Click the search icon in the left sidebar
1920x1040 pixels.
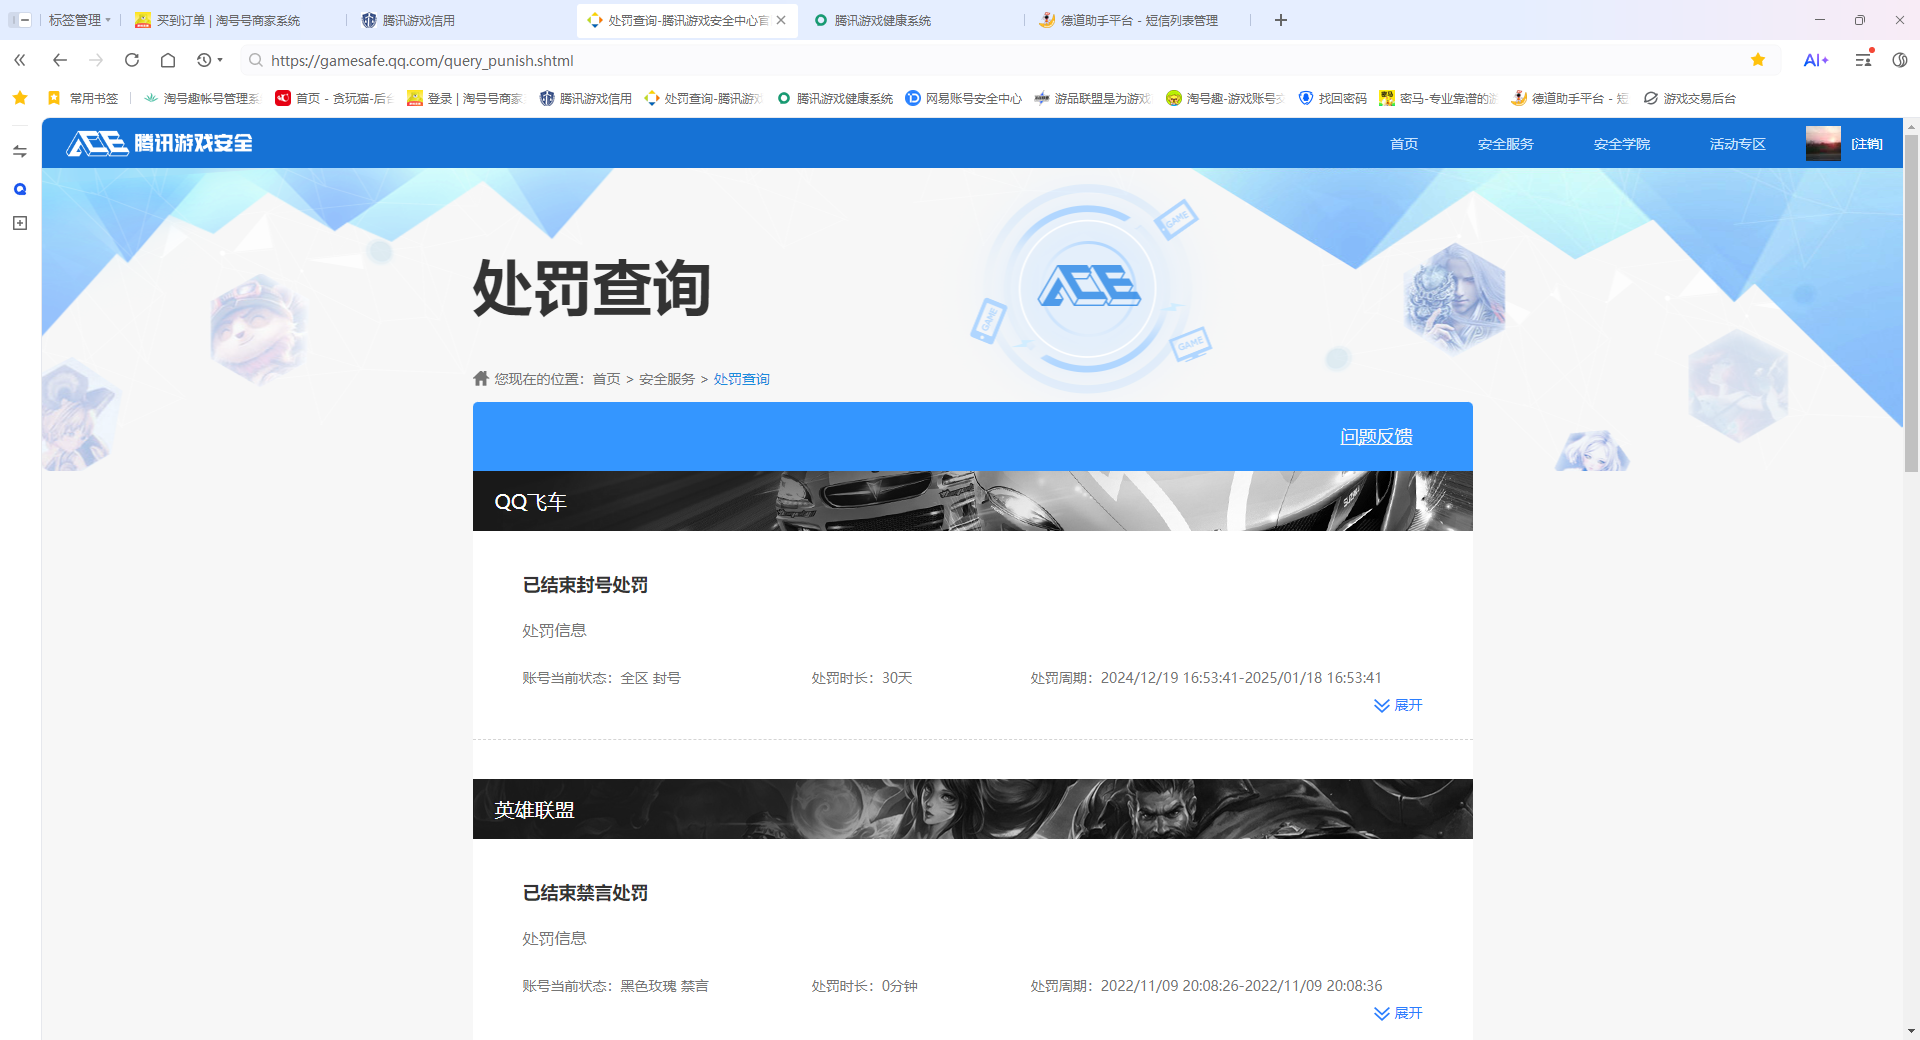(x=19, y=188)
